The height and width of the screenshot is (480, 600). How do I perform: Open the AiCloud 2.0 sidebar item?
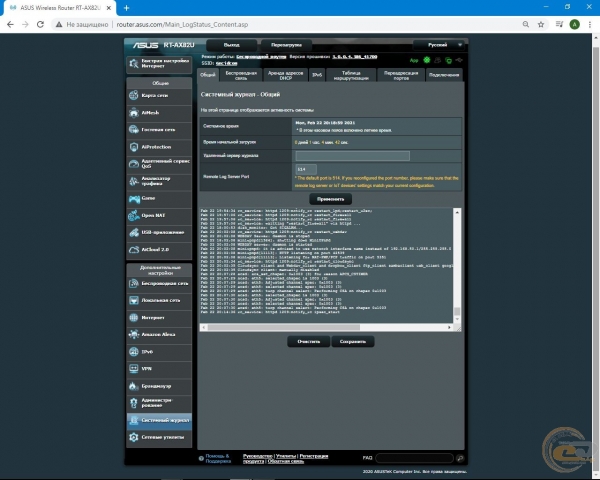click(159, 250)
